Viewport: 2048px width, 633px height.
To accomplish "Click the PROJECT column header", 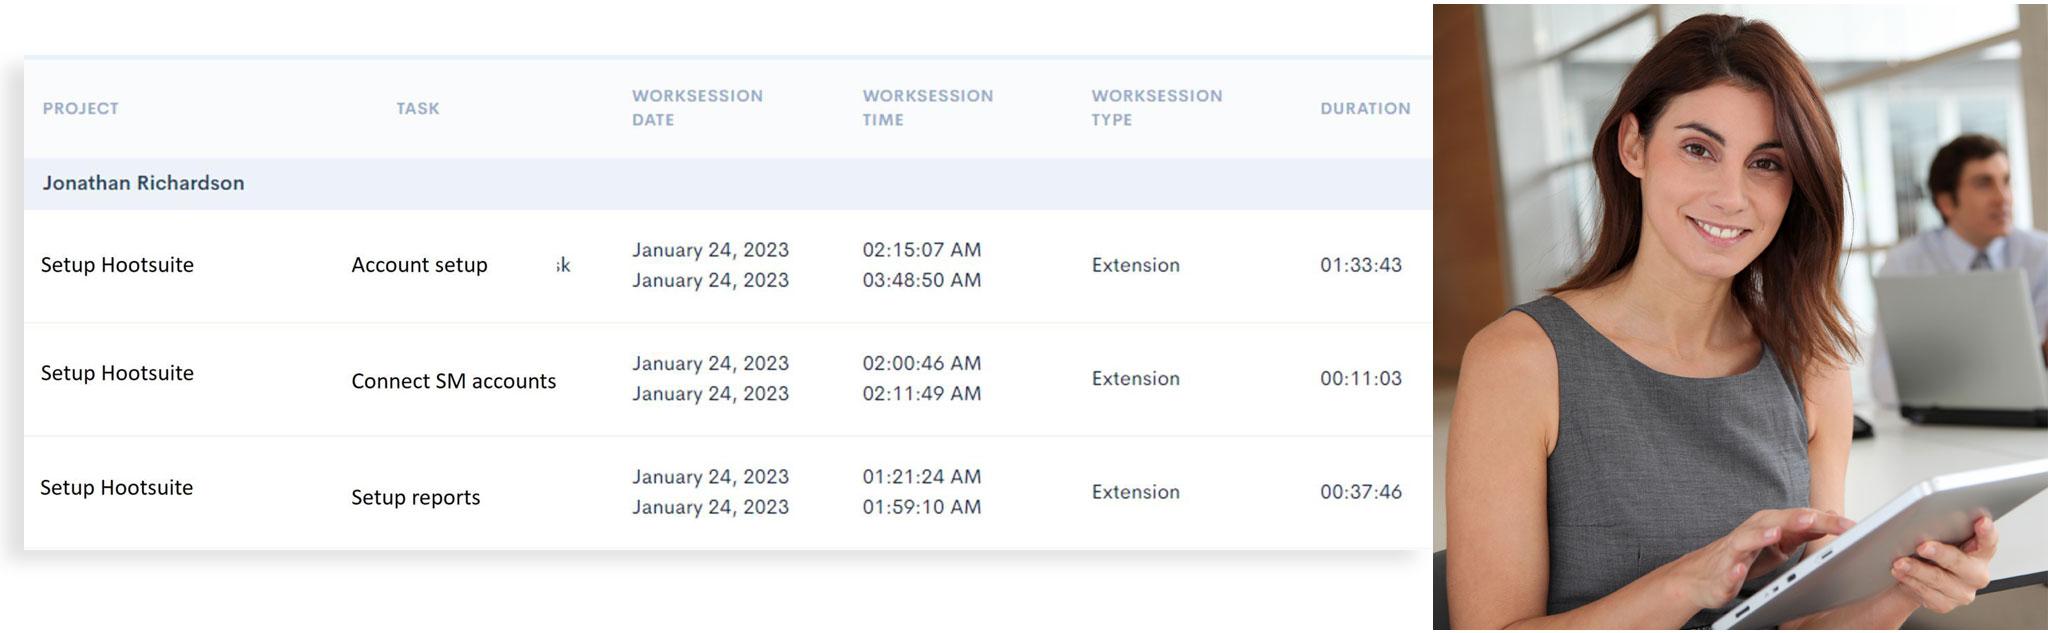I will coord(80,108).
